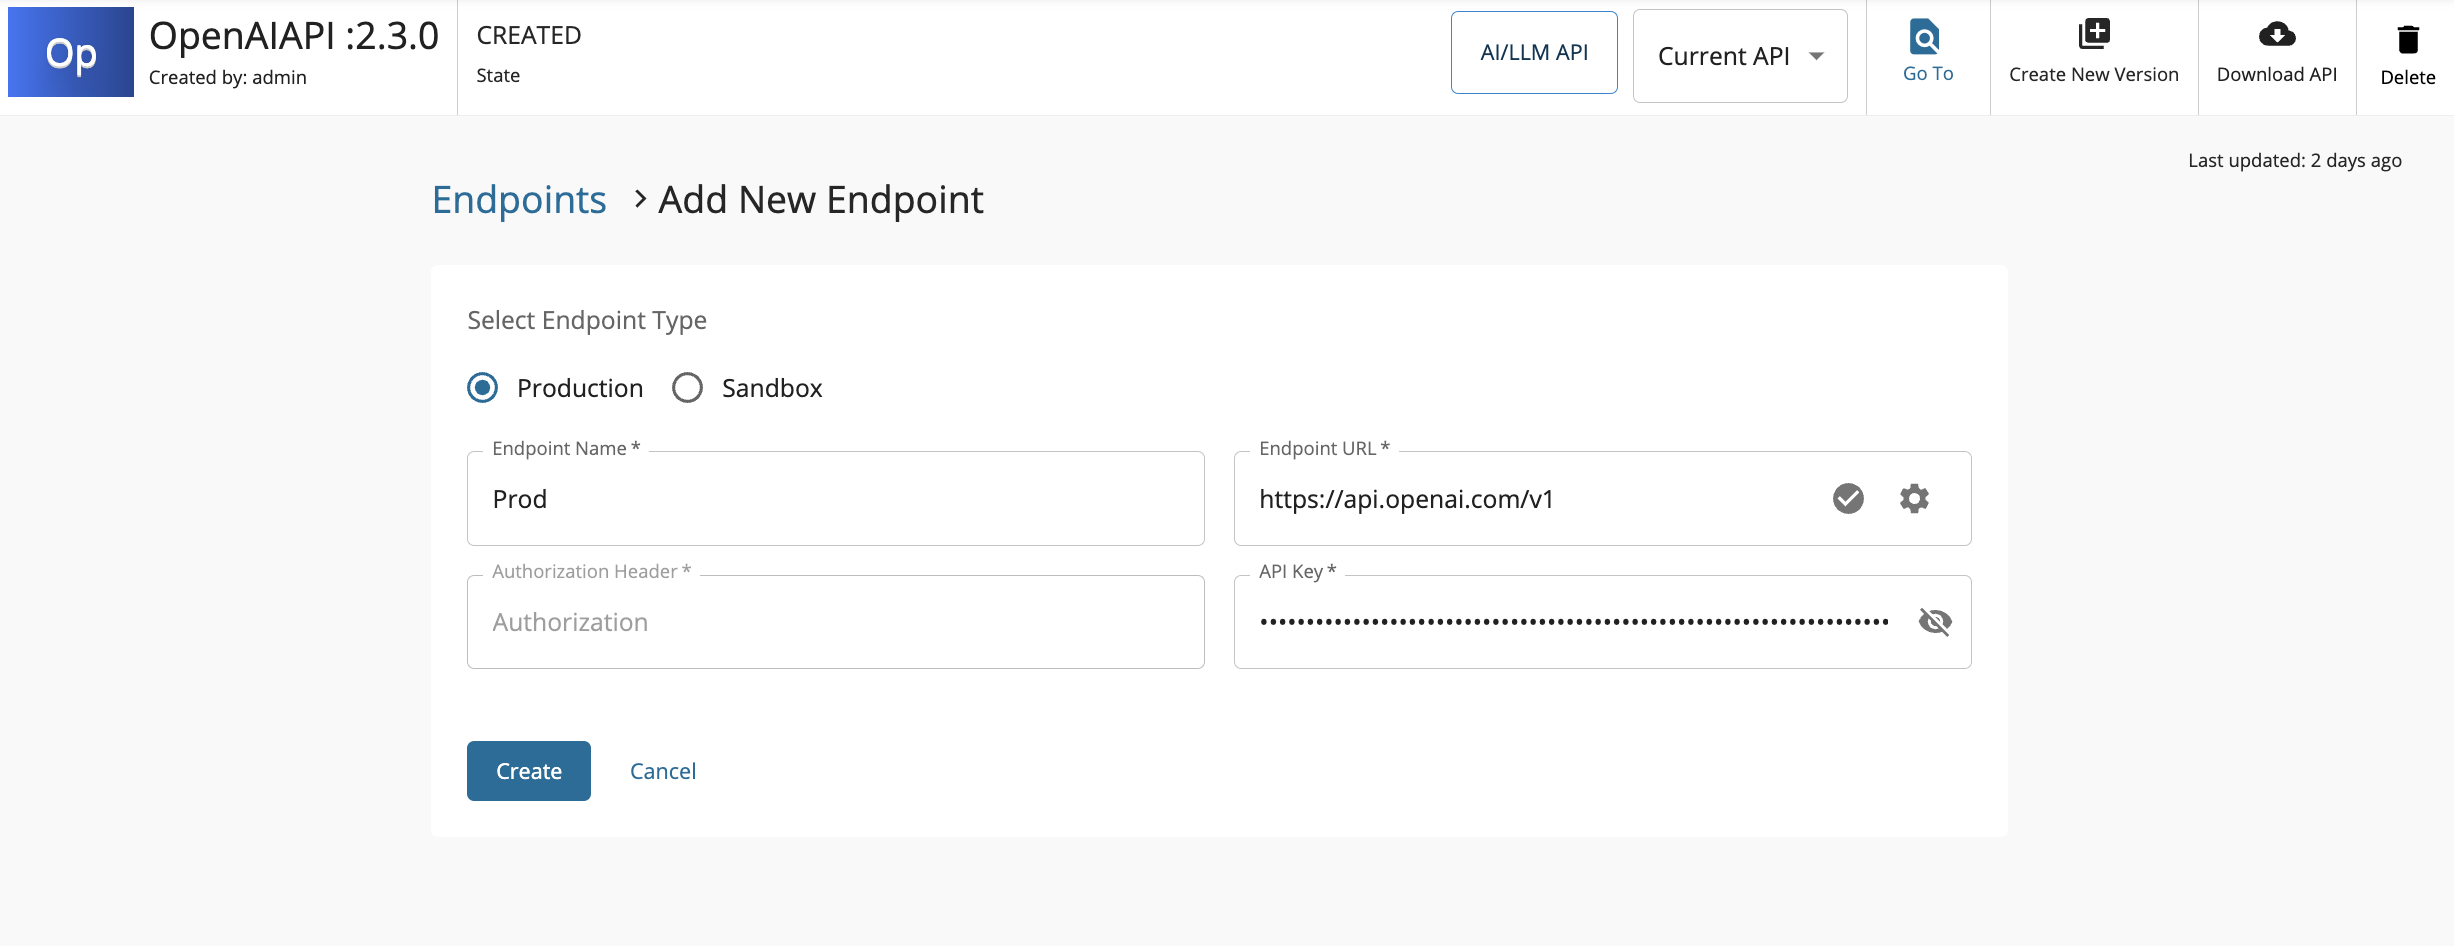Focus the Authorization Header field
The height and width of the screenshot is (946, 2454).
click(x=835, y=622)
